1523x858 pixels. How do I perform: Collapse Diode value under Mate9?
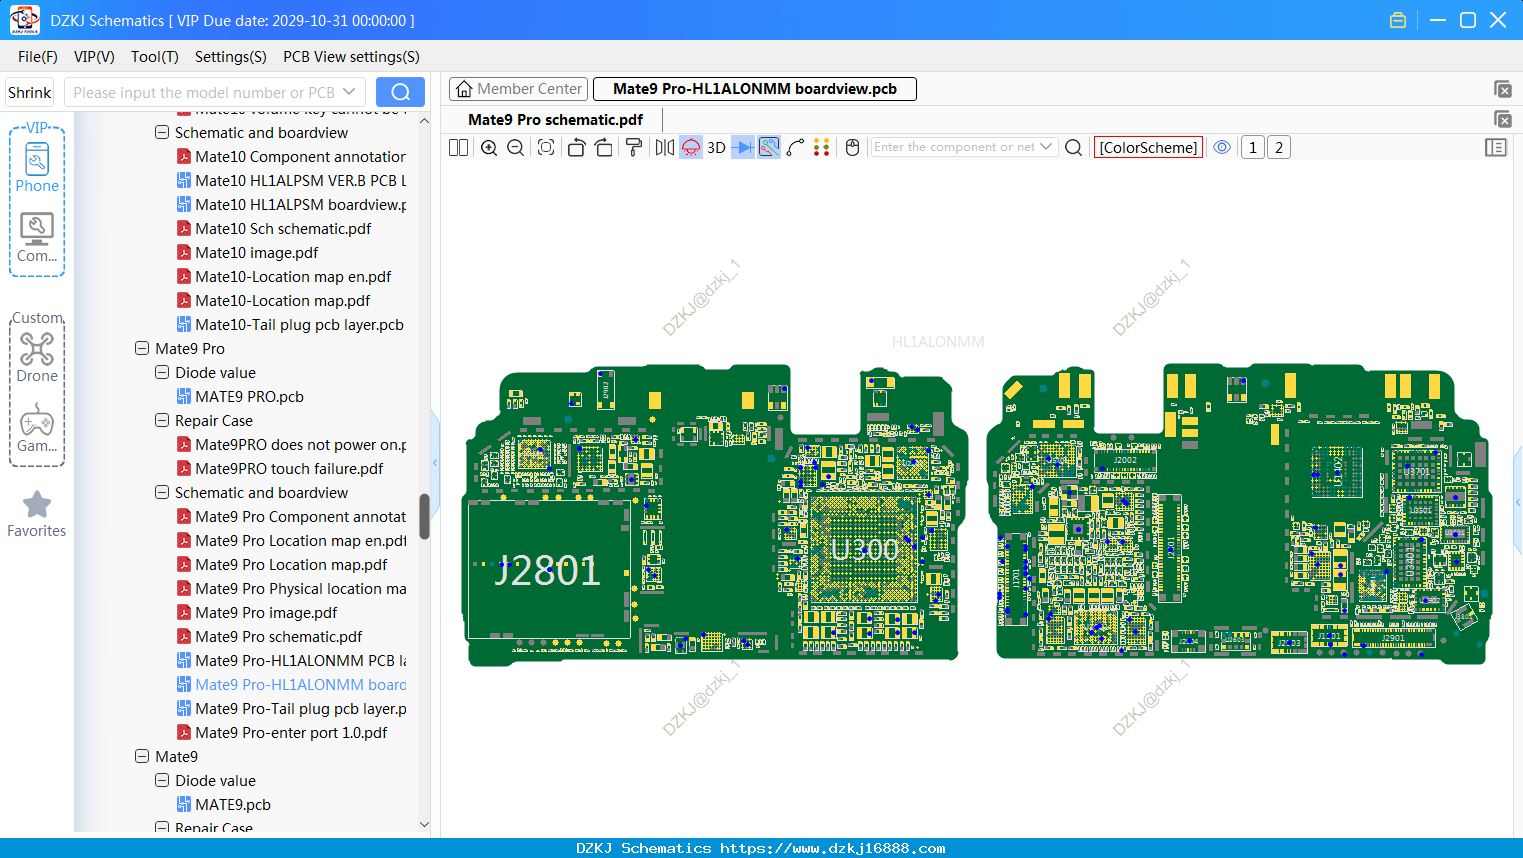coord(162,781)
